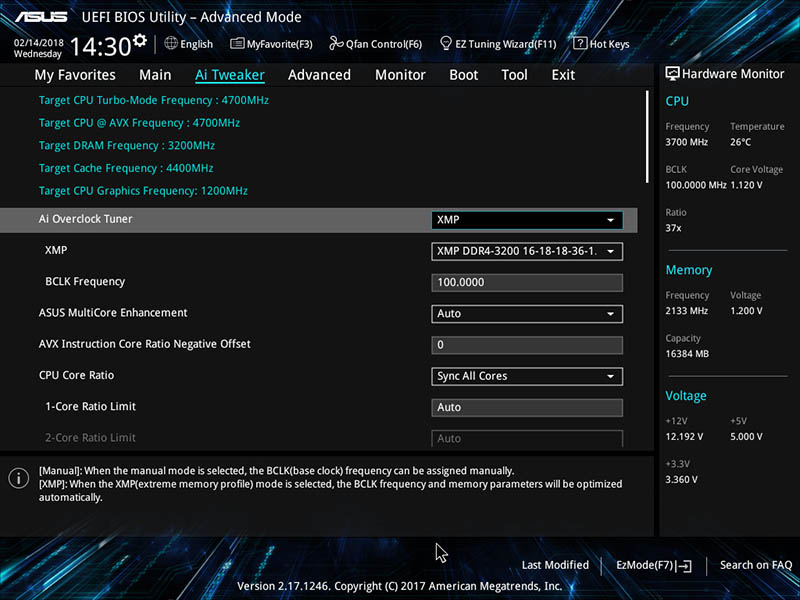Click the settings list vertical scrollbar
This screenshot has height=600, width=800.
pos(648,135)
